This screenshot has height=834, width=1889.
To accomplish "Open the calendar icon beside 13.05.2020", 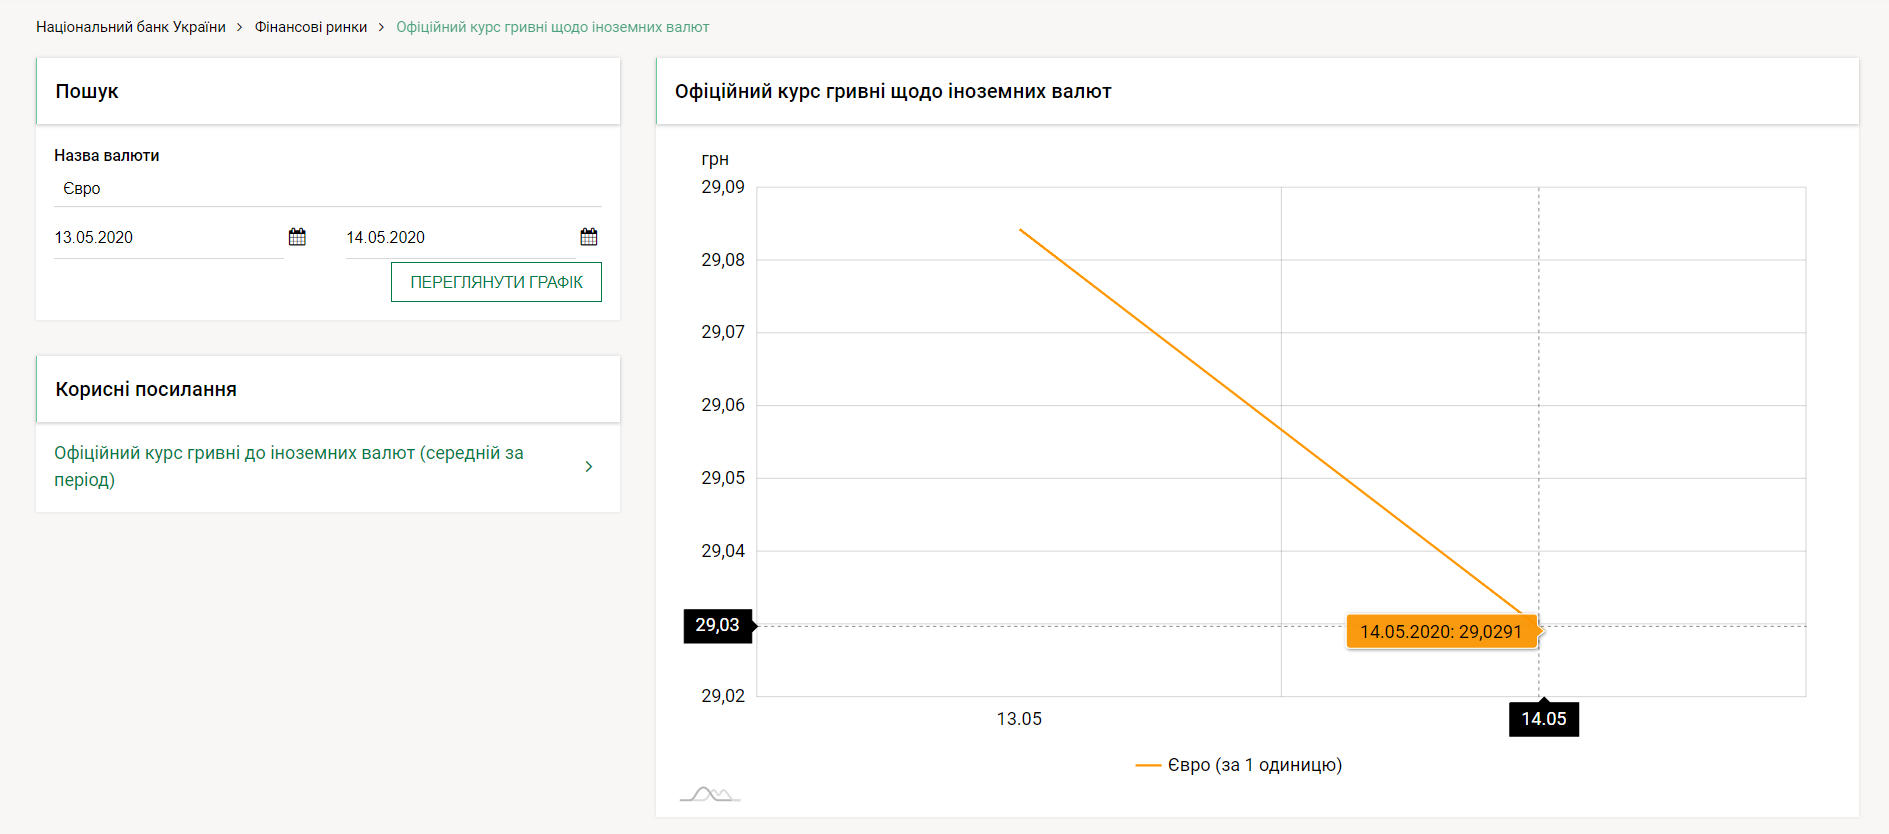I will (x=297, y=237).
